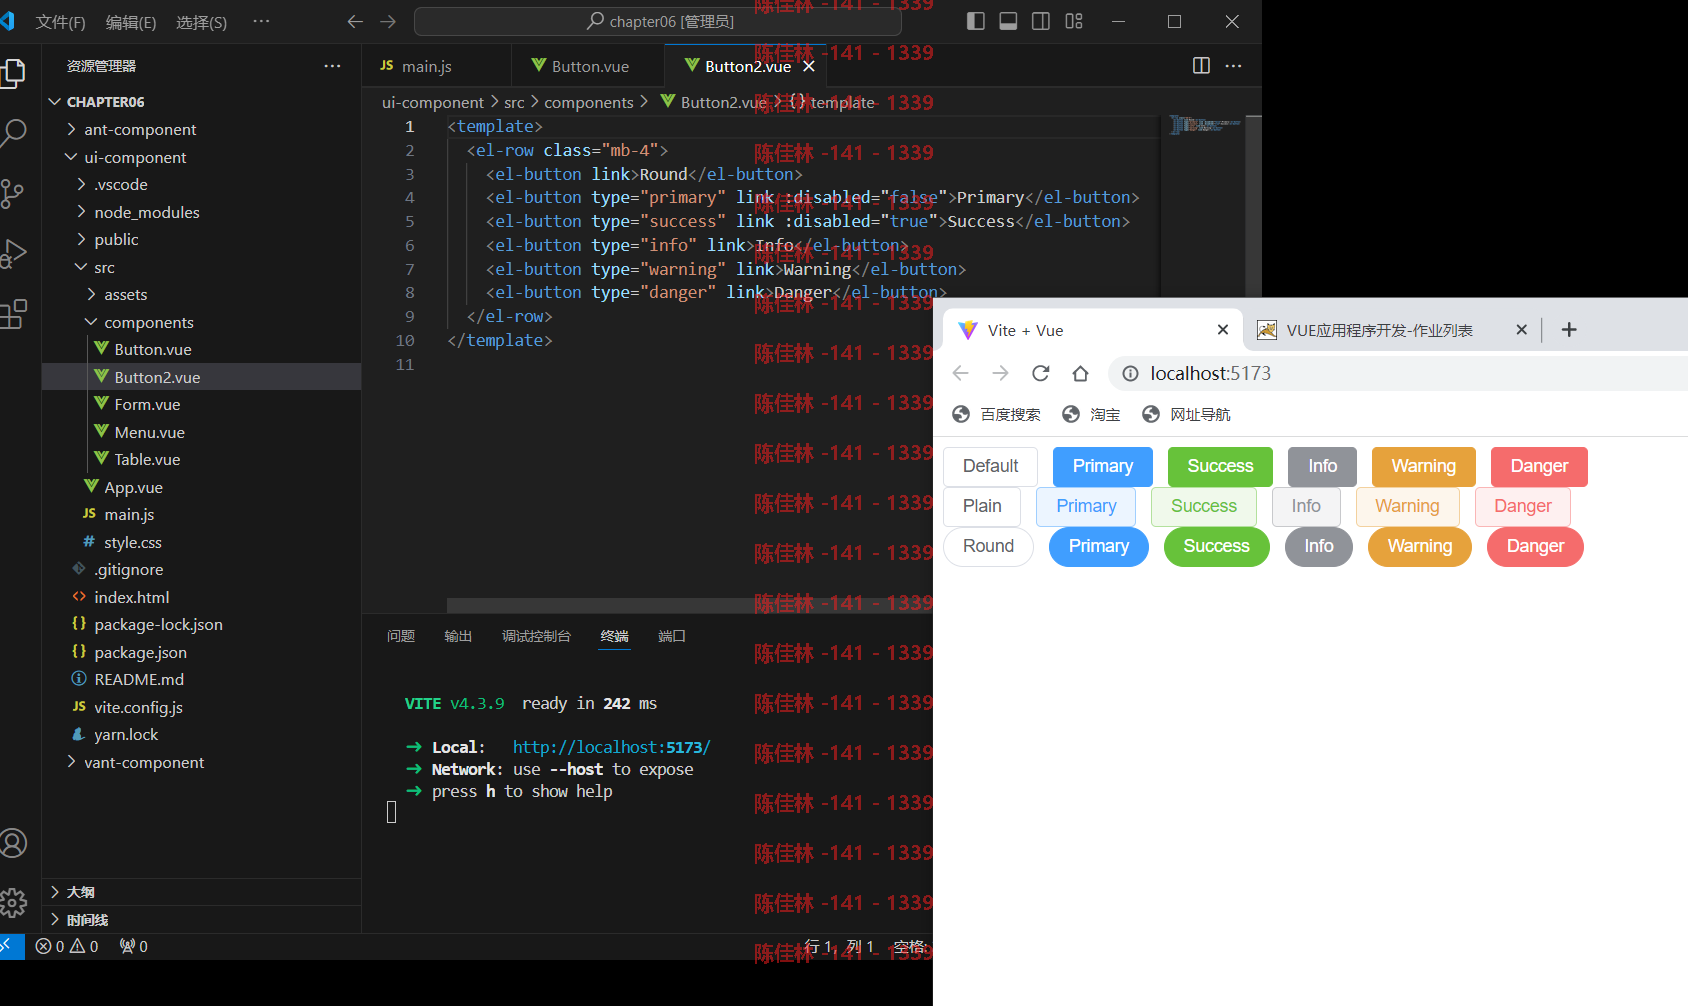This screenshot has height=1006, width=1688.
Task: Switch to the 端口 panel tab
Action: point(672,636)
